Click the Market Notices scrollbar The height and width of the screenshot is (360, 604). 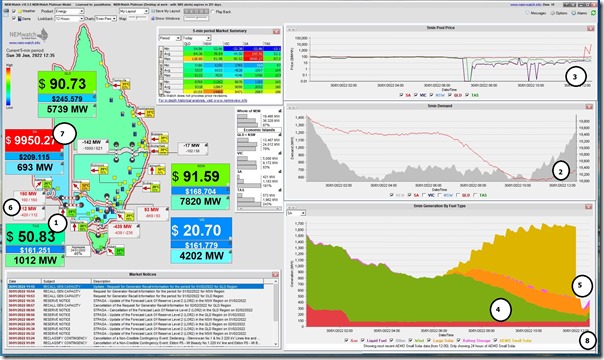276,313
